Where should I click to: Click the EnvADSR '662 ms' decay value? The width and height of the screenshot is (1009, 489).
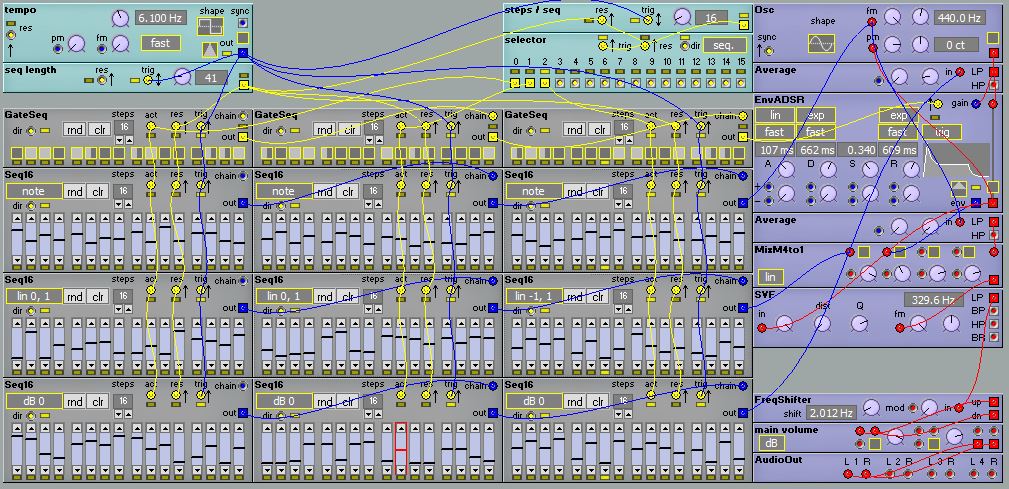click(x=817, y=149)
